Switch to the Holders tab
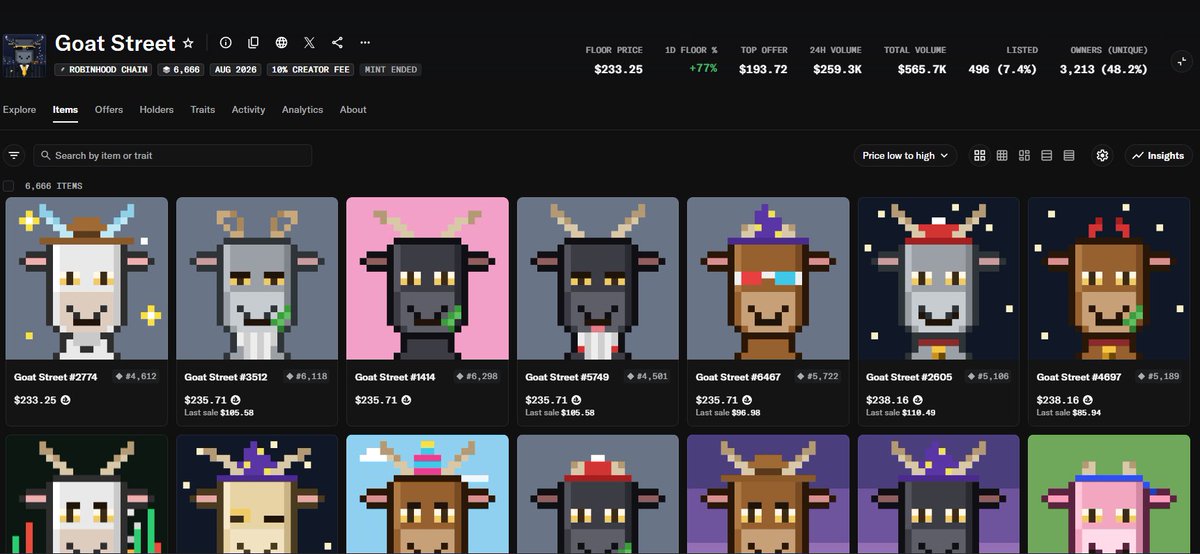Screen dimensions: 1200x554 tap(157, 110)
